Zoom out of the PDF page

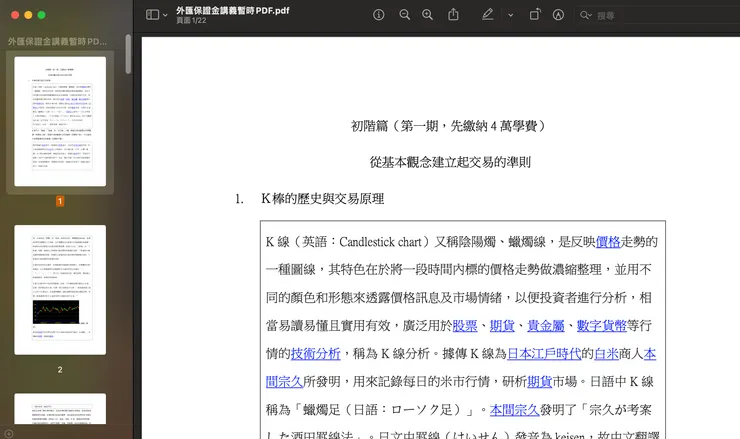click(404, 15)
